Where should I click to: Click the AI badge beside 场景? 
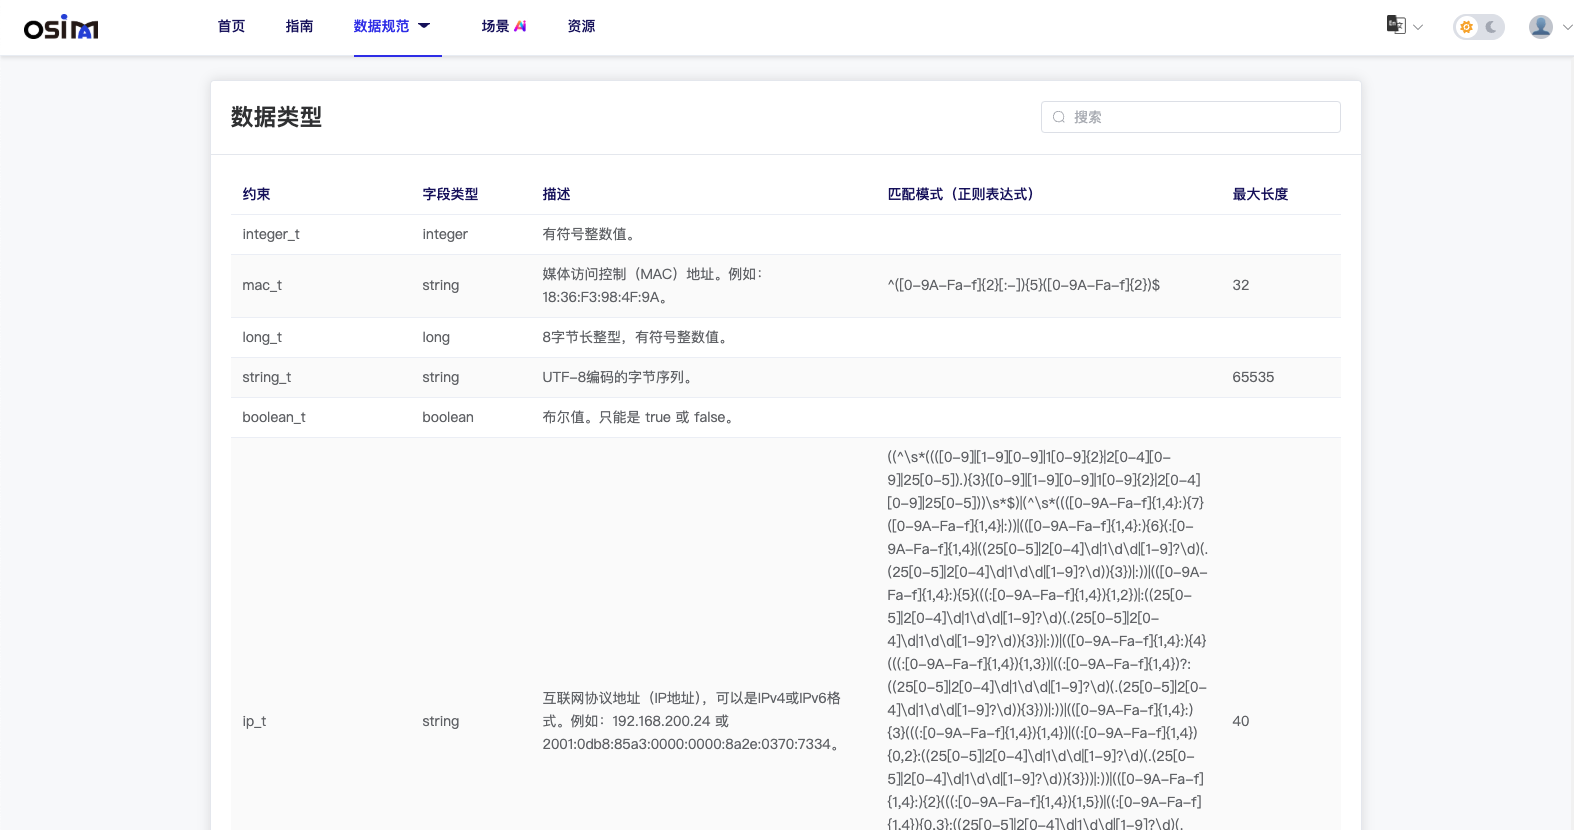click(x=520, y=26)
